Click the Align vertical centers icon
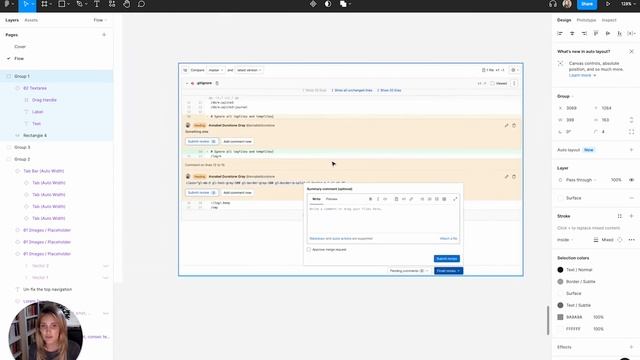640x360 pixels. (x=608, y=33)
